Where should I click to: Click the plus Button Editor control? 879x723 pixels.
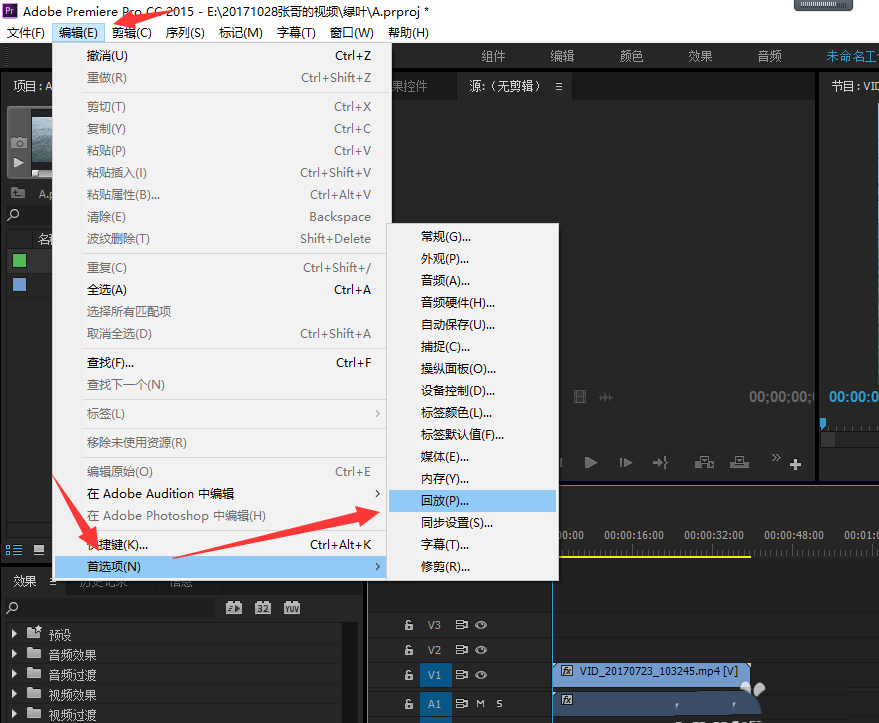click(x=794, y=463)
